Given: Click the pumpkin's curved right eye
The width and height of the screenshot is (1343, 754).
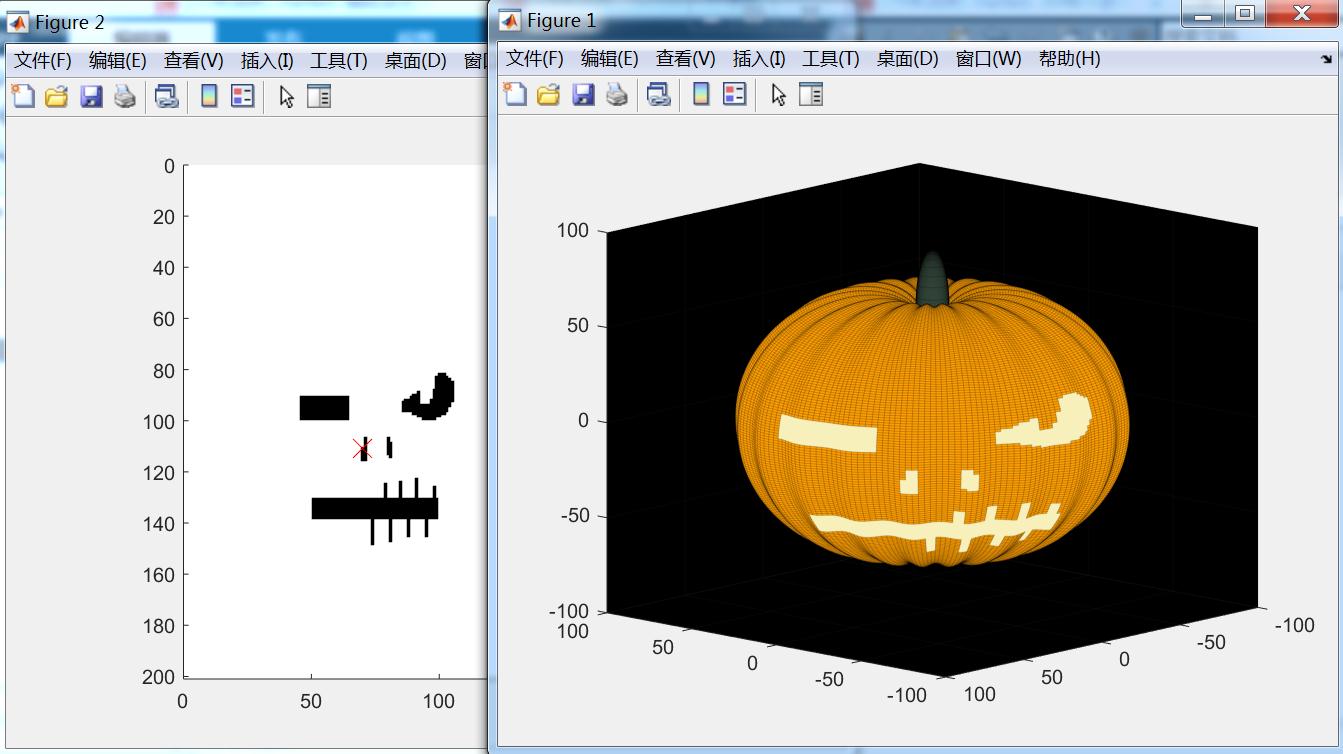Looking at the screenshot, I should 1046,421.
